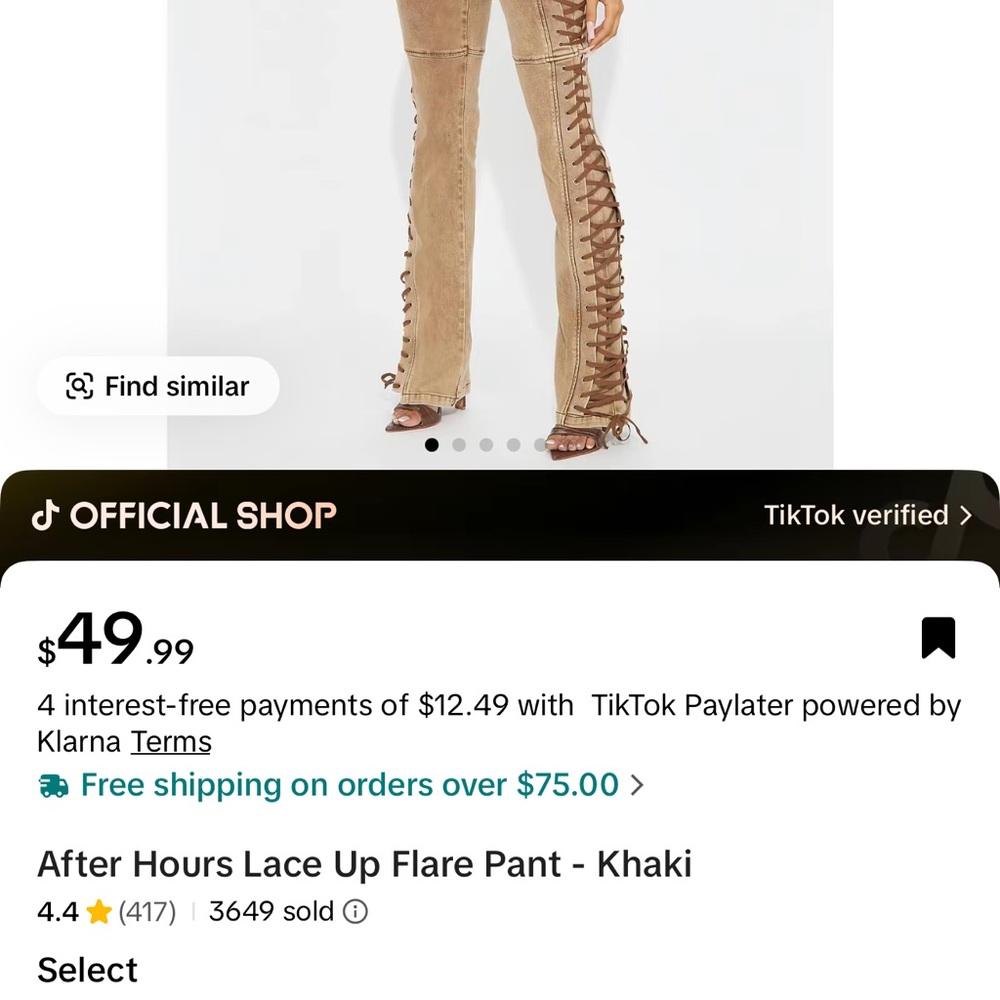Screen dimensions: 1000x1000
Task: Open free shipping details via the chevron
Action: pos(638,786)
